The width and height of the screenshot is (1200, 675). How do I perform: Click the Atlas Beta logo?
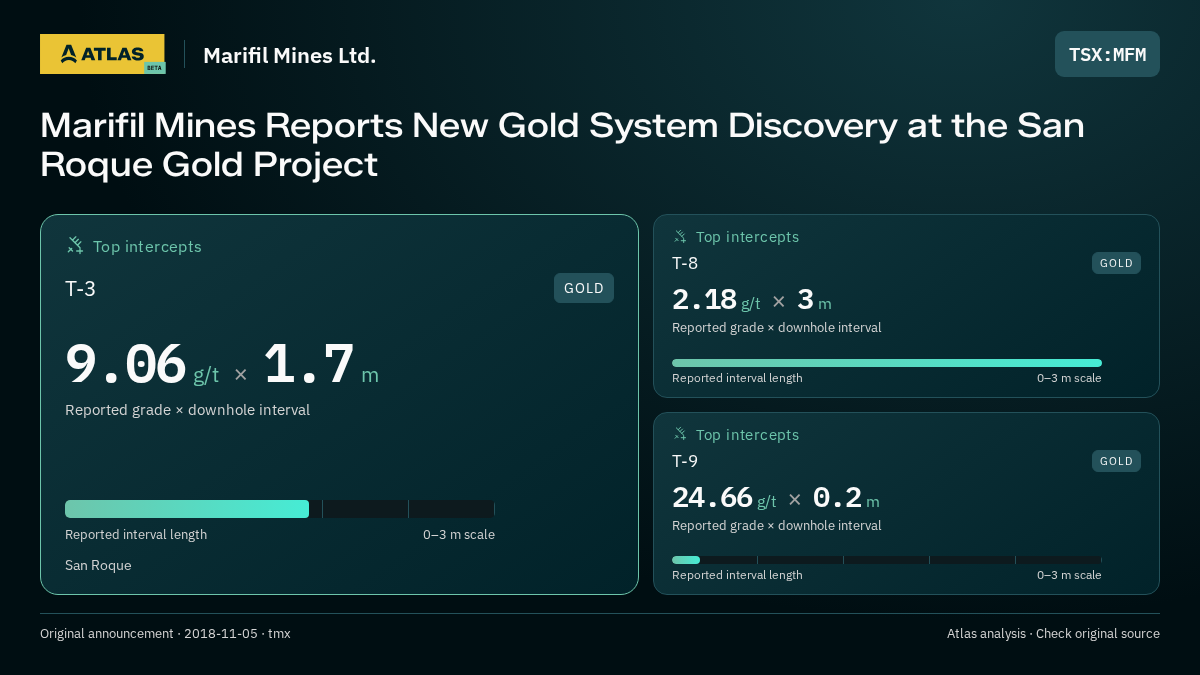tap(102, 54)
